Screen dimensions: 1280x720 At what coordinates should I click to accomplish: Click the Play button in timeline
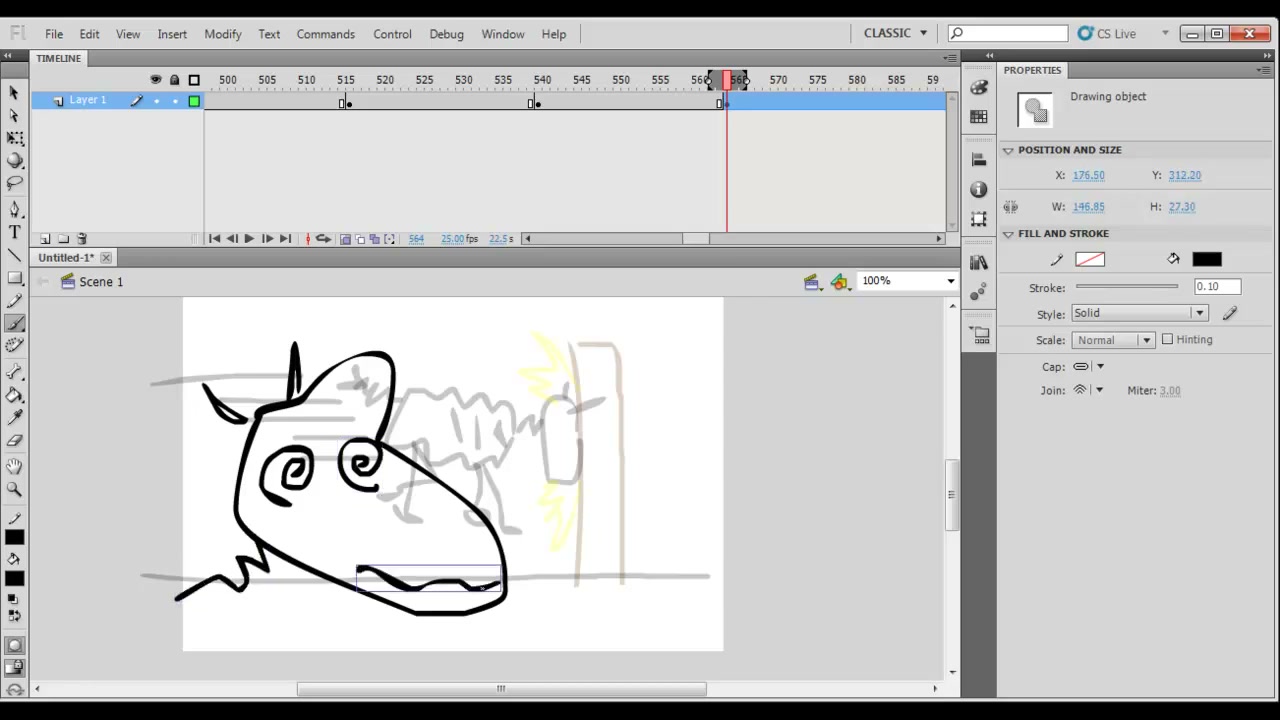pos(249,239)
